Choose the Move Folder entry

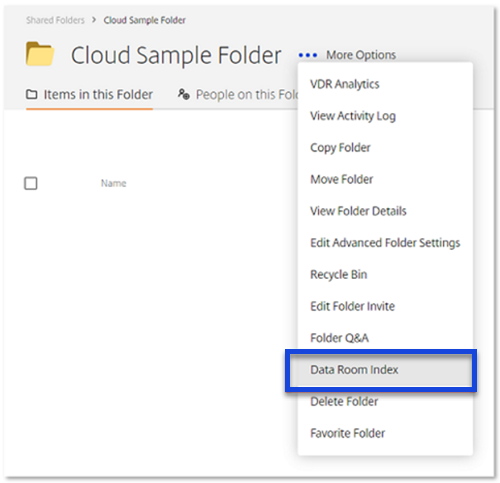point(341,179)
